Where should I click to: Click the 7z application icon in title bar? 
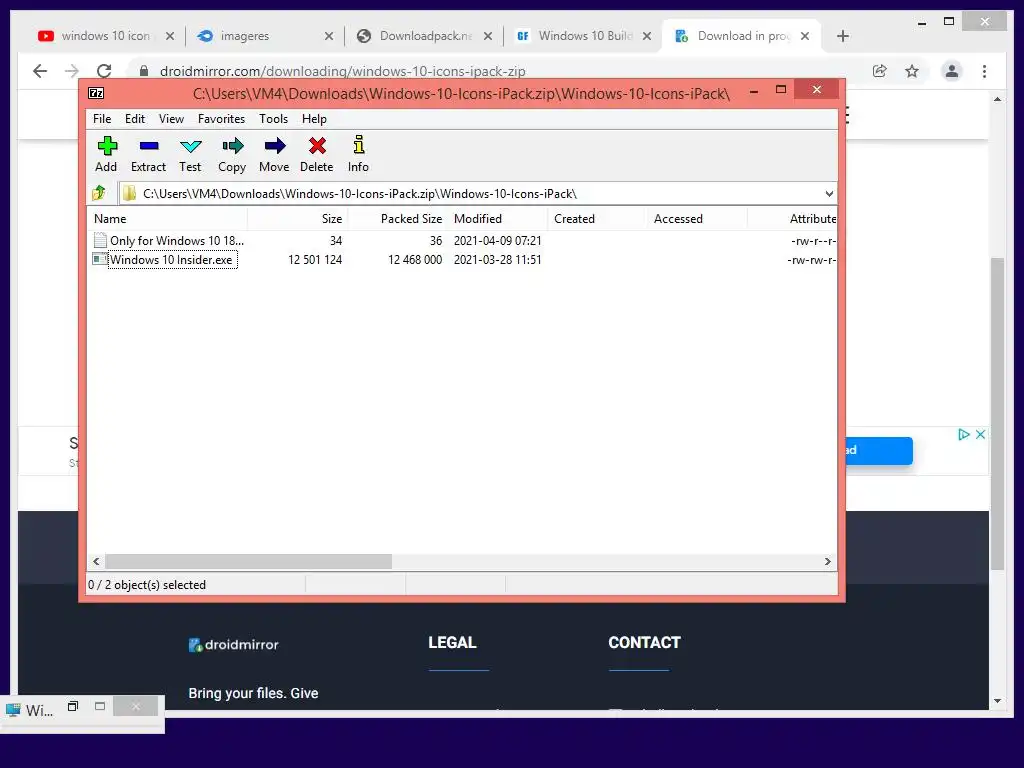click(x=96, y=93)
